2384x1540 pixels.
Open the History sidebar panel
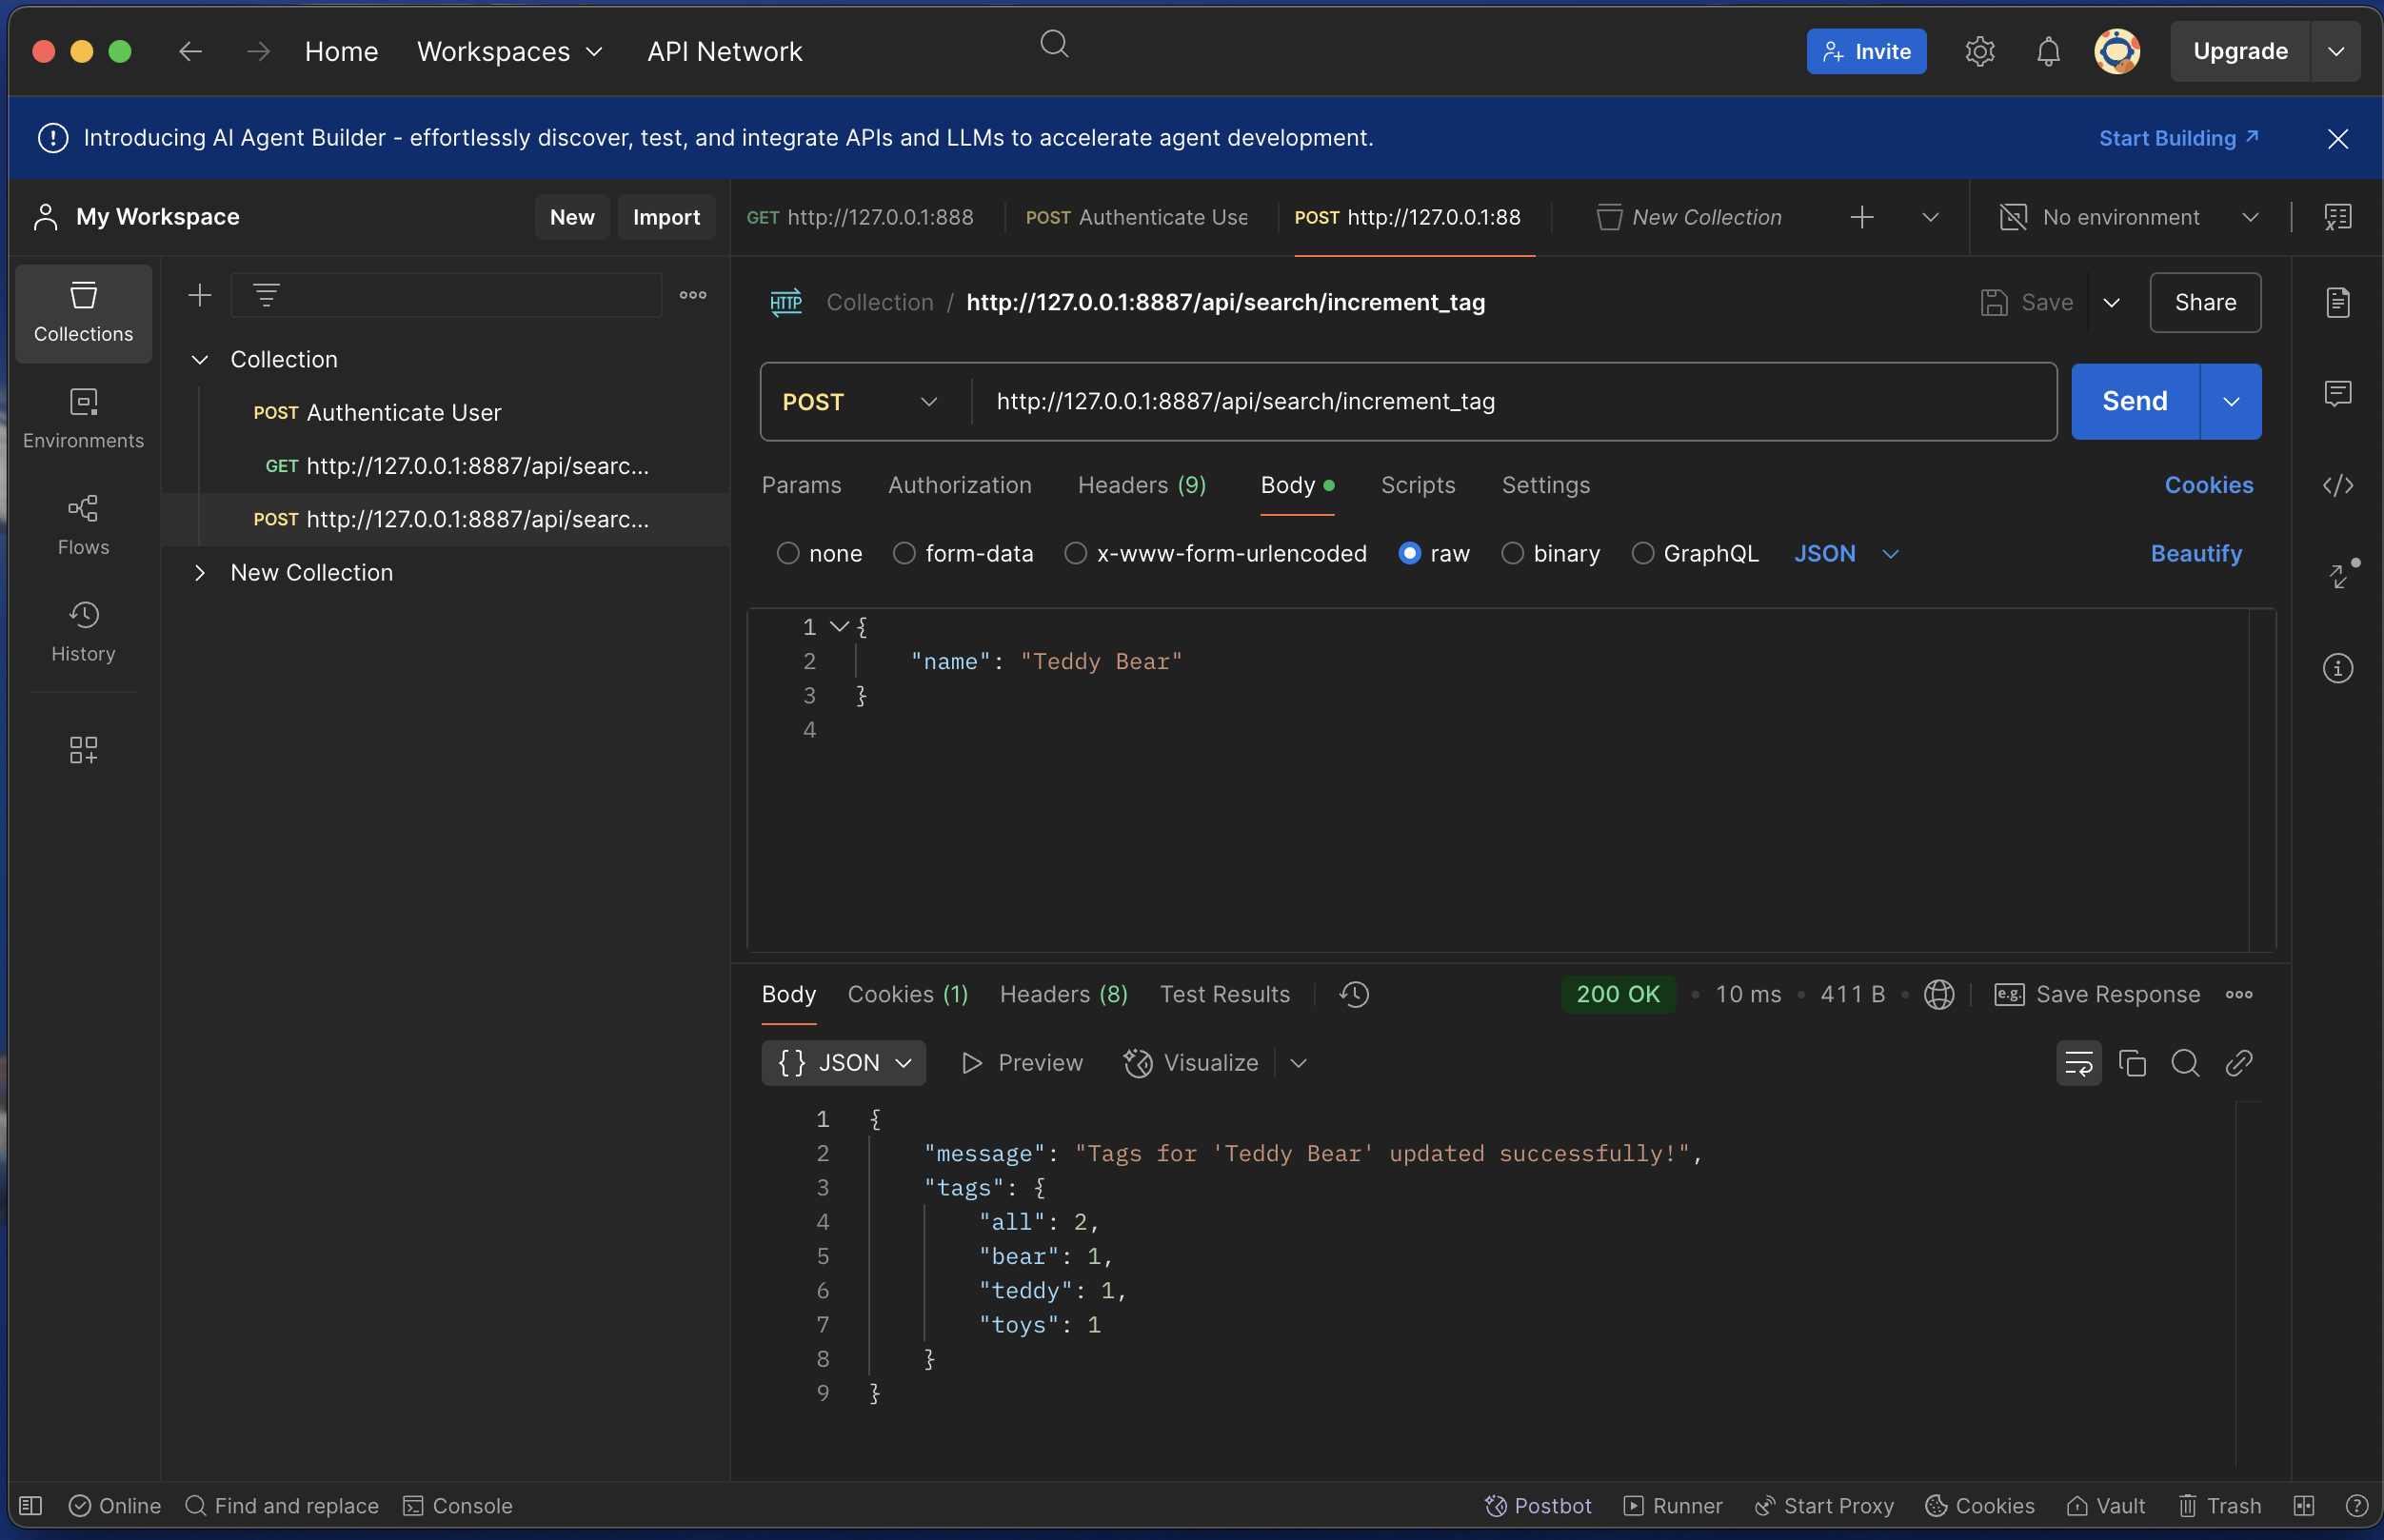click(83, 632)
